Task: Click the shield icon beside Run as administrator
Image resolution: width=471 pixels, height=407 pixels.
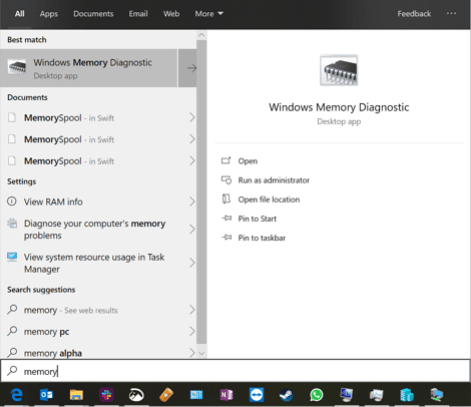Action: (226, 180)
